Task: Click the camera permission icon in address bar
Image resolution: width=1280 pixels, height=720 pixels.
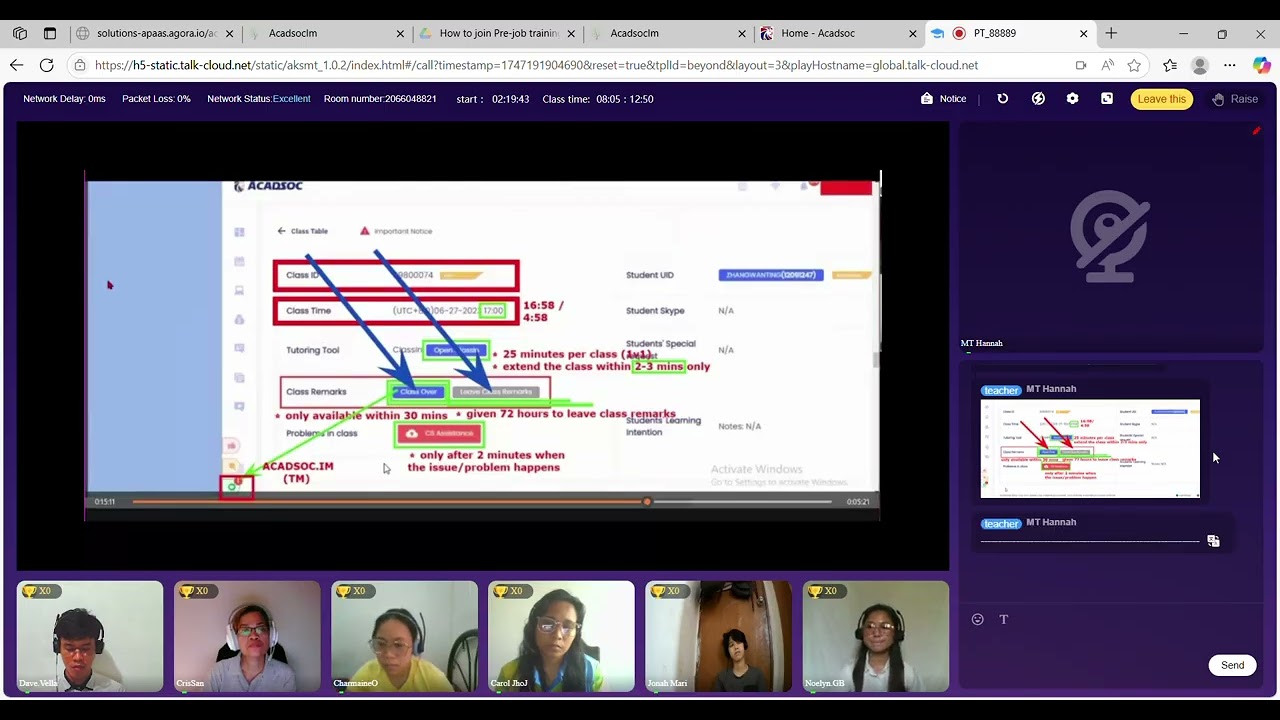Action: (x=1080, y=65)
